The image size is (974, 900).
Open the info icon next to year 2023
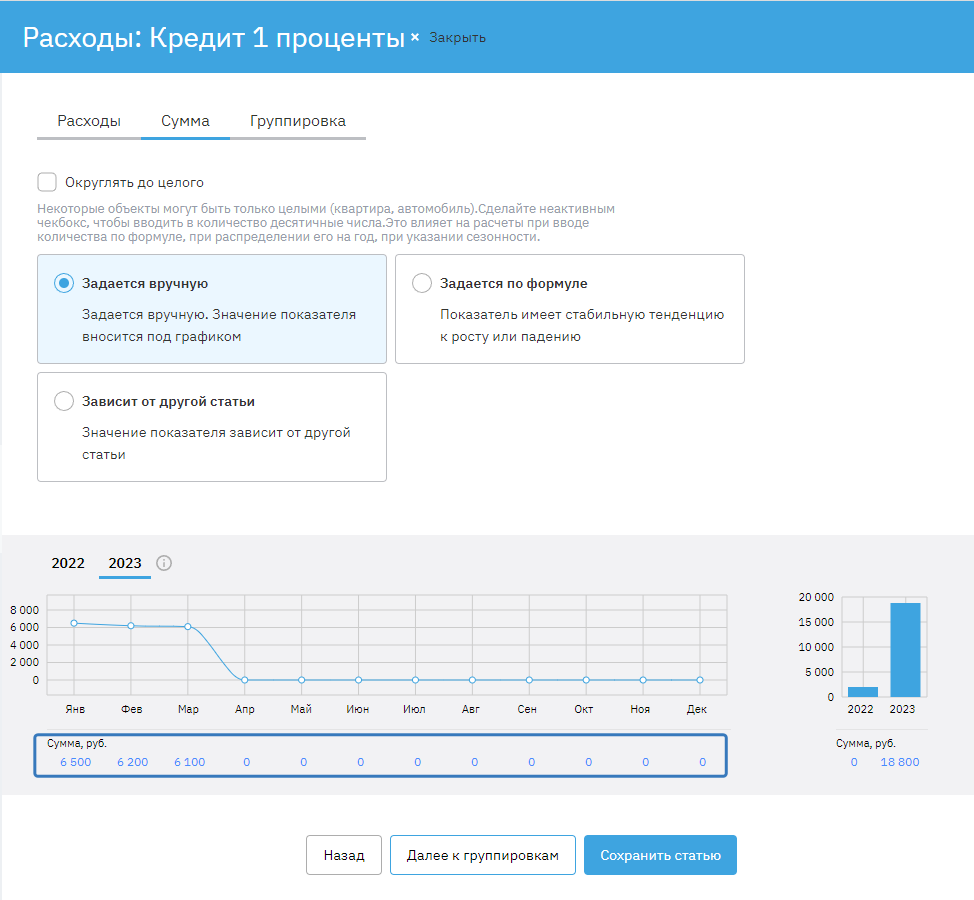coord(164,563)
